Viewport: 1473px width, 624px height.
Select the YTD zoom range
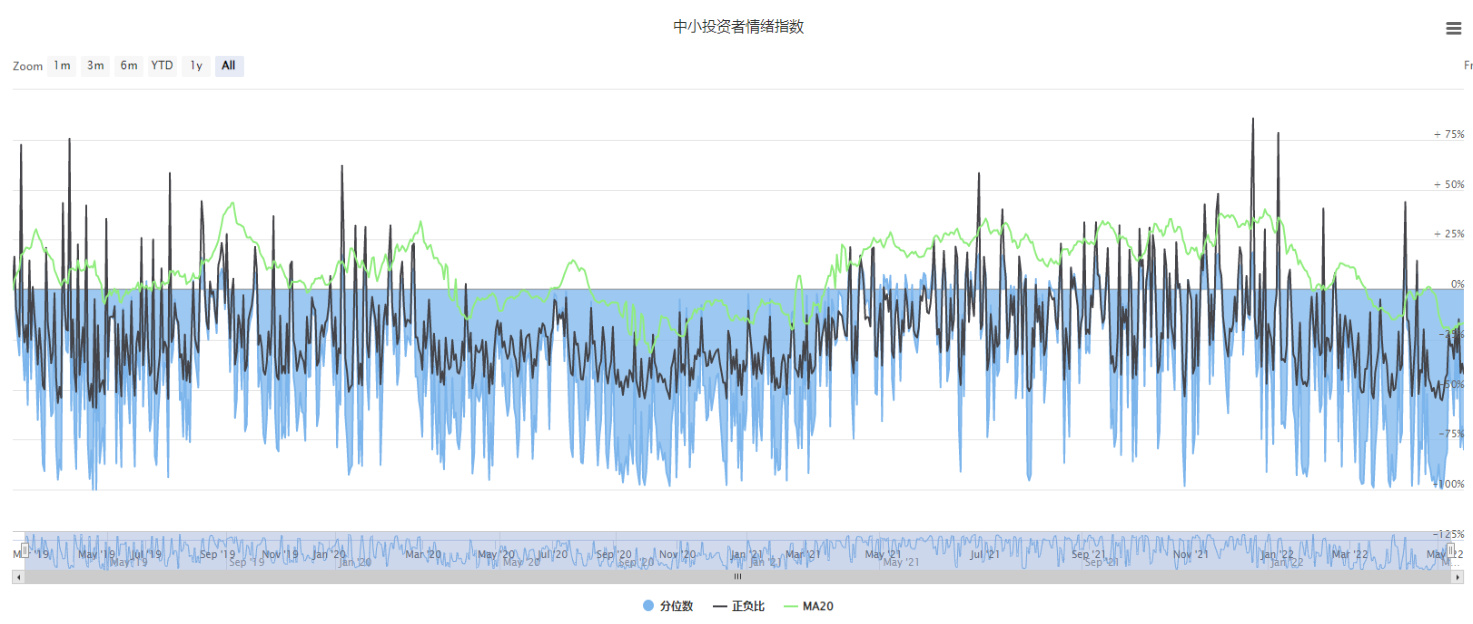click(162, 66)
